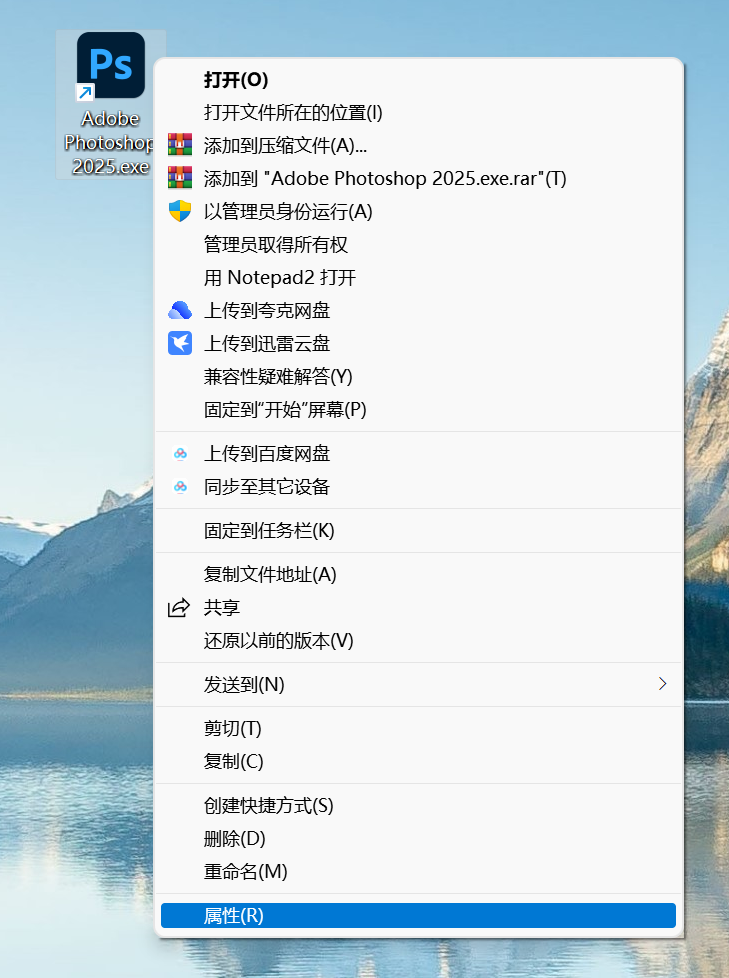Click the admin shield icon beside 以管理员身份运行
The width and height of the screenshot is (729, 978).
tap(180, 211)
